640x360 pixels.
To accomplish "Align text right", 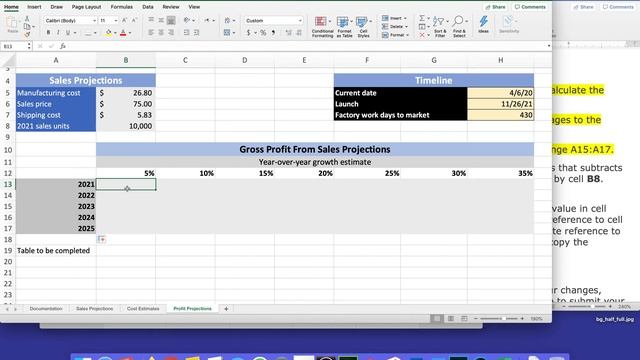I will pyautogui.click(x=171, y=33).
